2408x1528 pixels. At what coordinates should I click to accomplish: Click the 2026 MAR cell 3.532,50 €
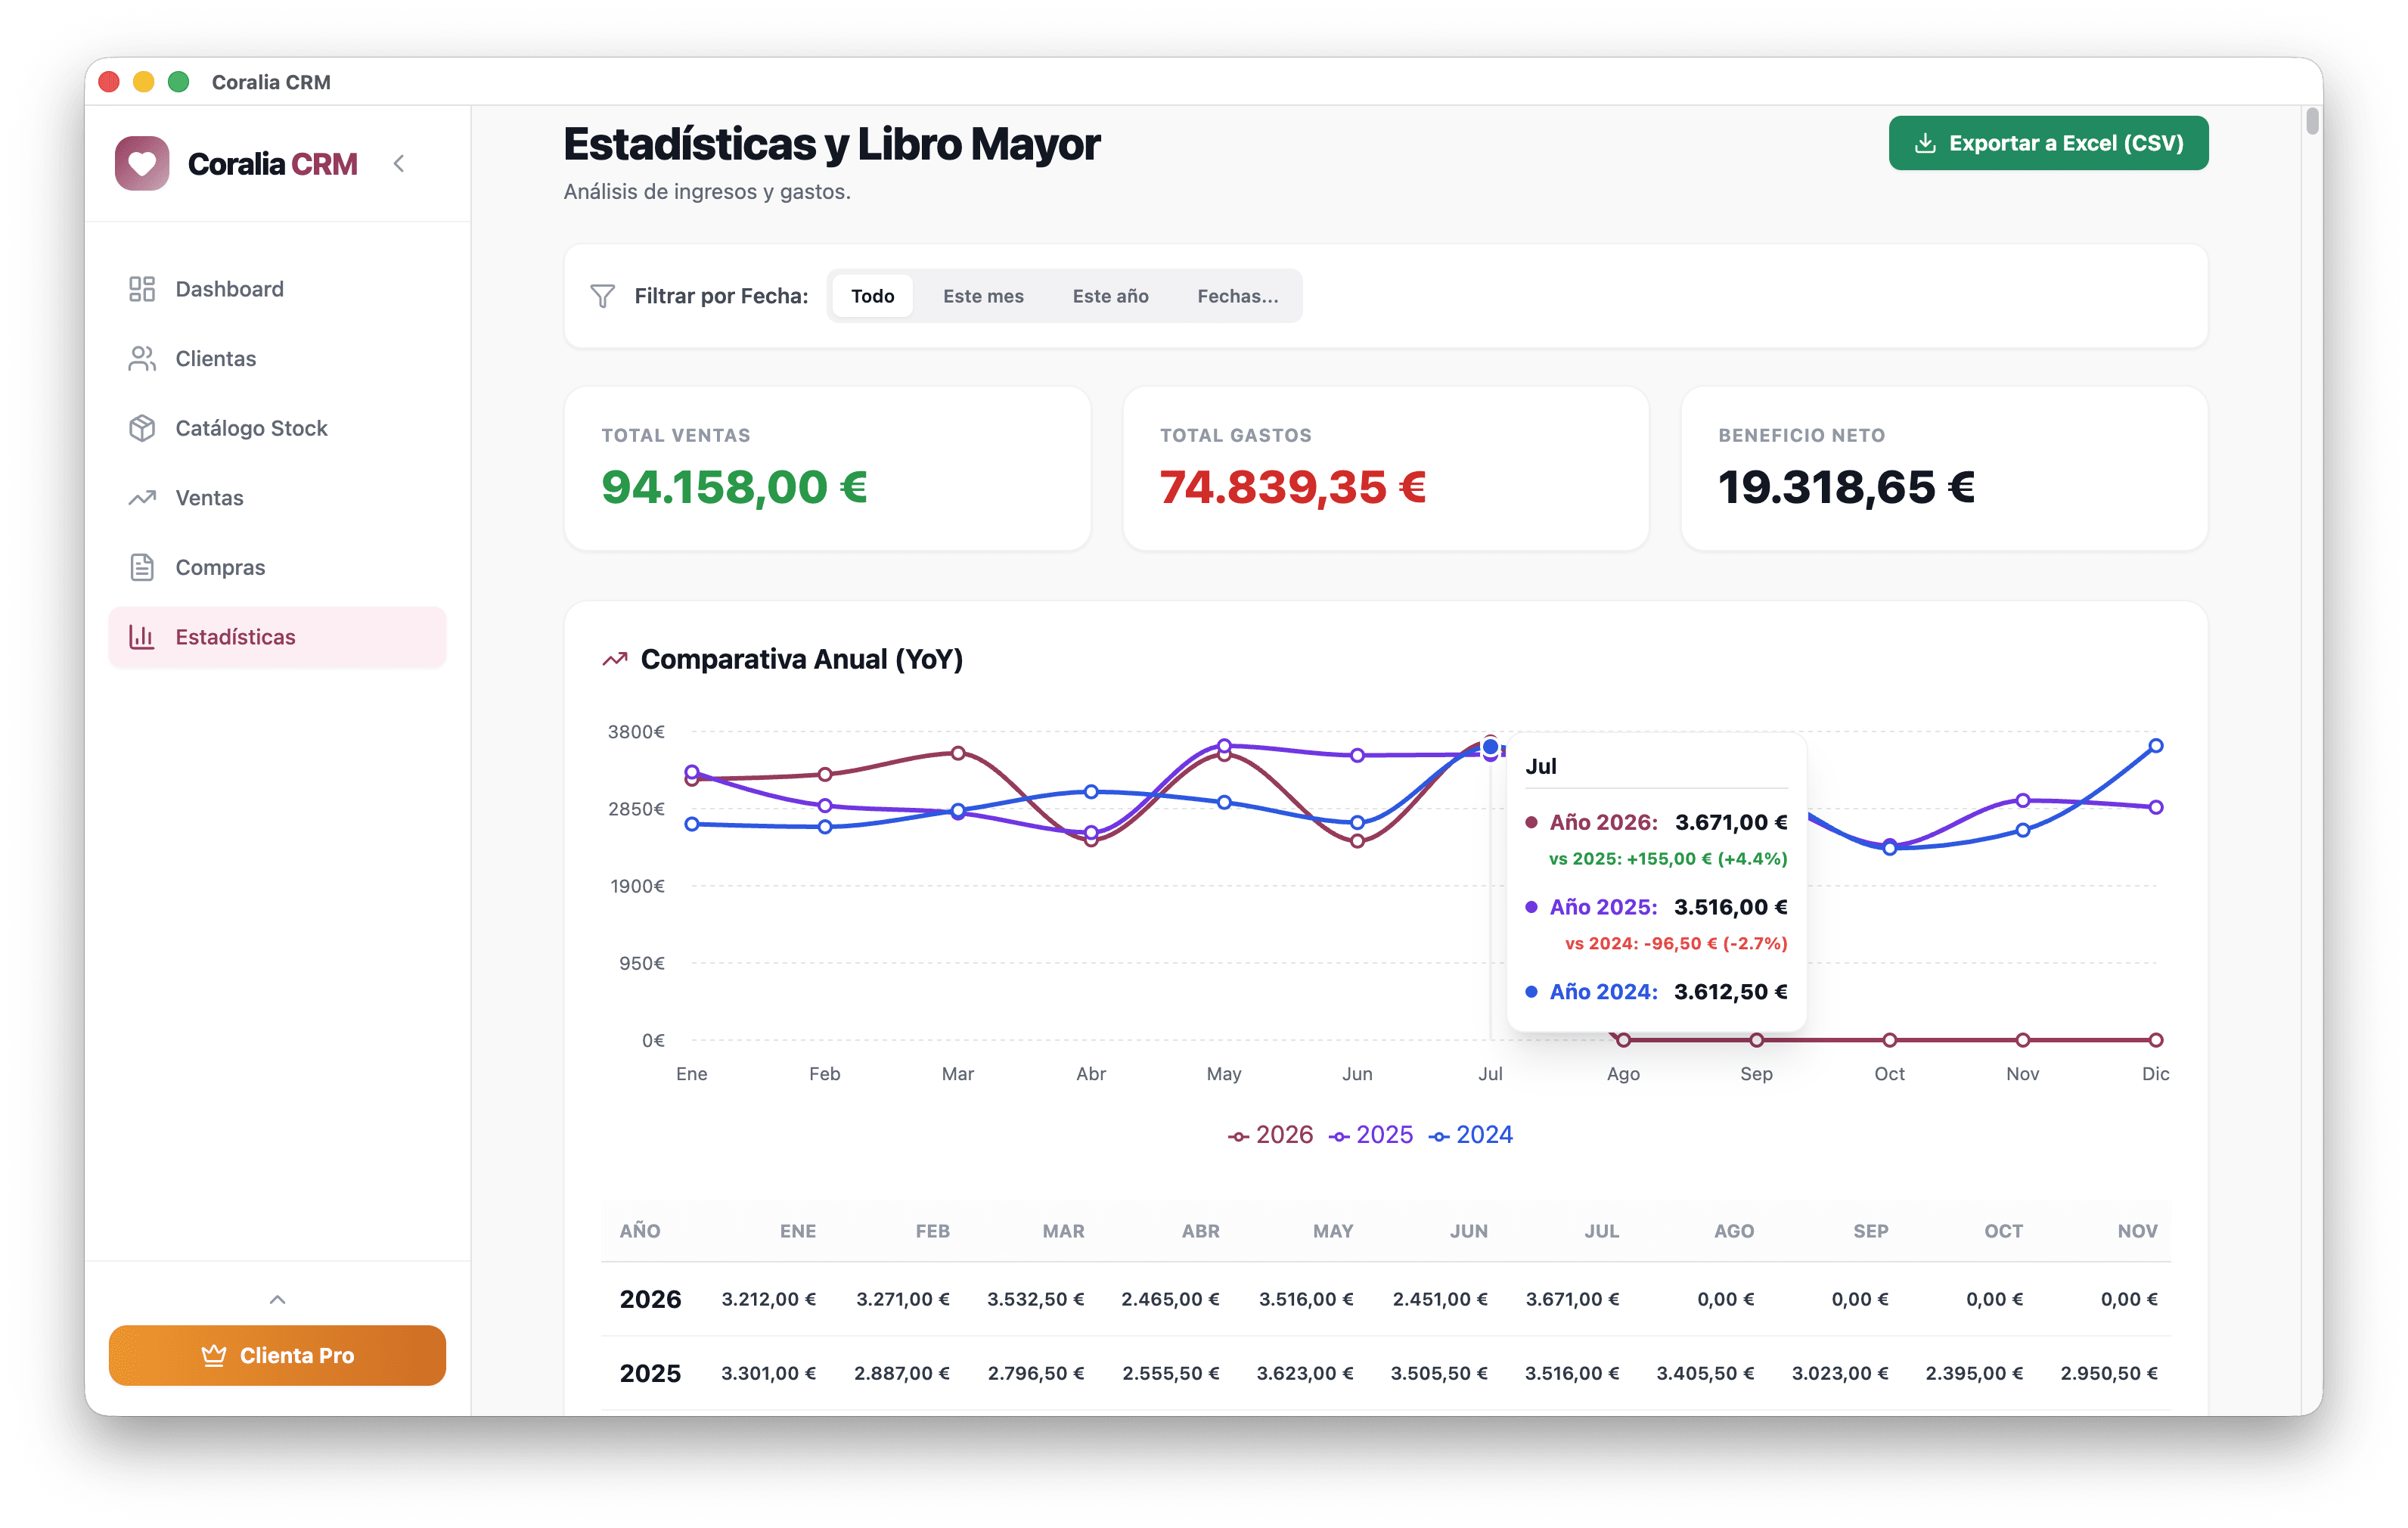tap(1035, 1299)
